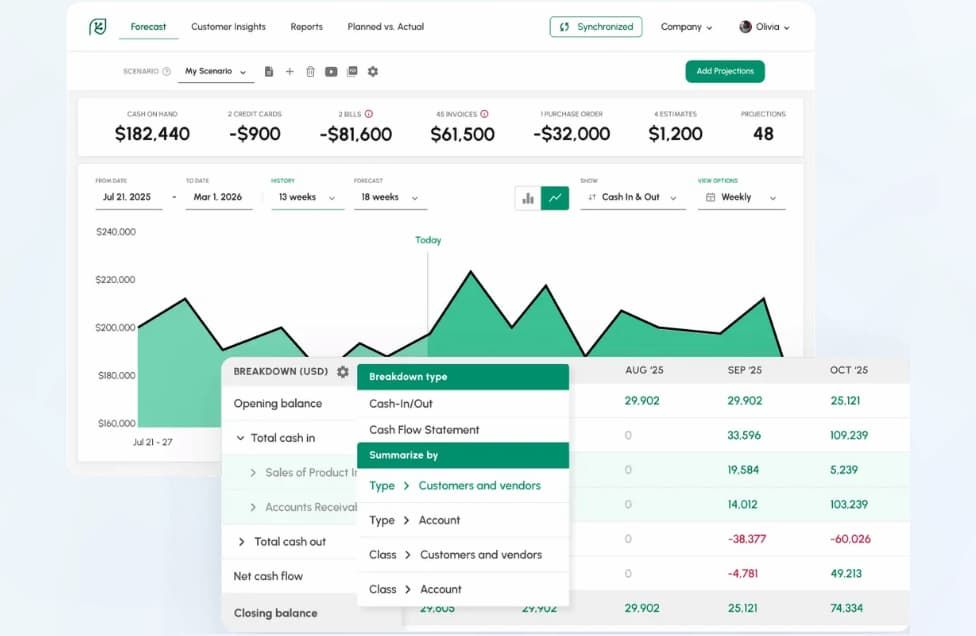This screenshot has height=636, width=976.
Task: Click the Bills -$81,600 value
Action: [x=355, y=134]
